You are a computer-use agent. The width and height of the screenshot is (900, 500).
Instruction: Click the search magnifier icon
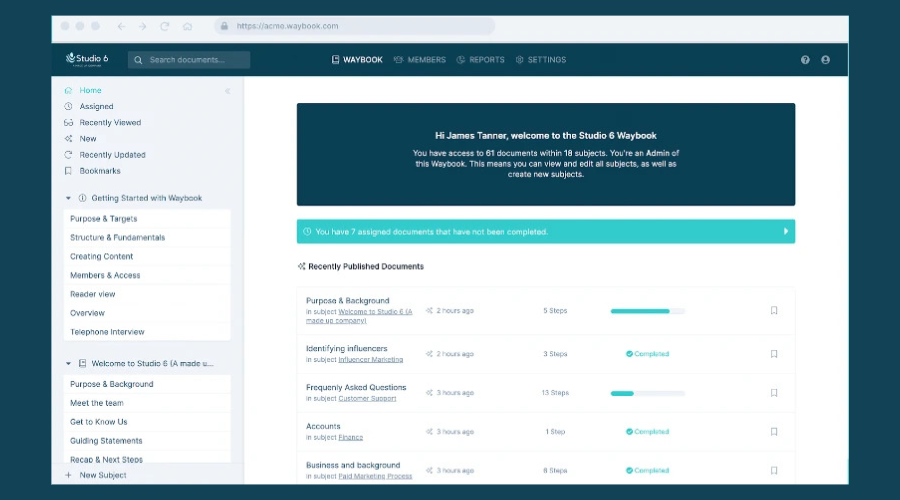[x=138, y=60]
